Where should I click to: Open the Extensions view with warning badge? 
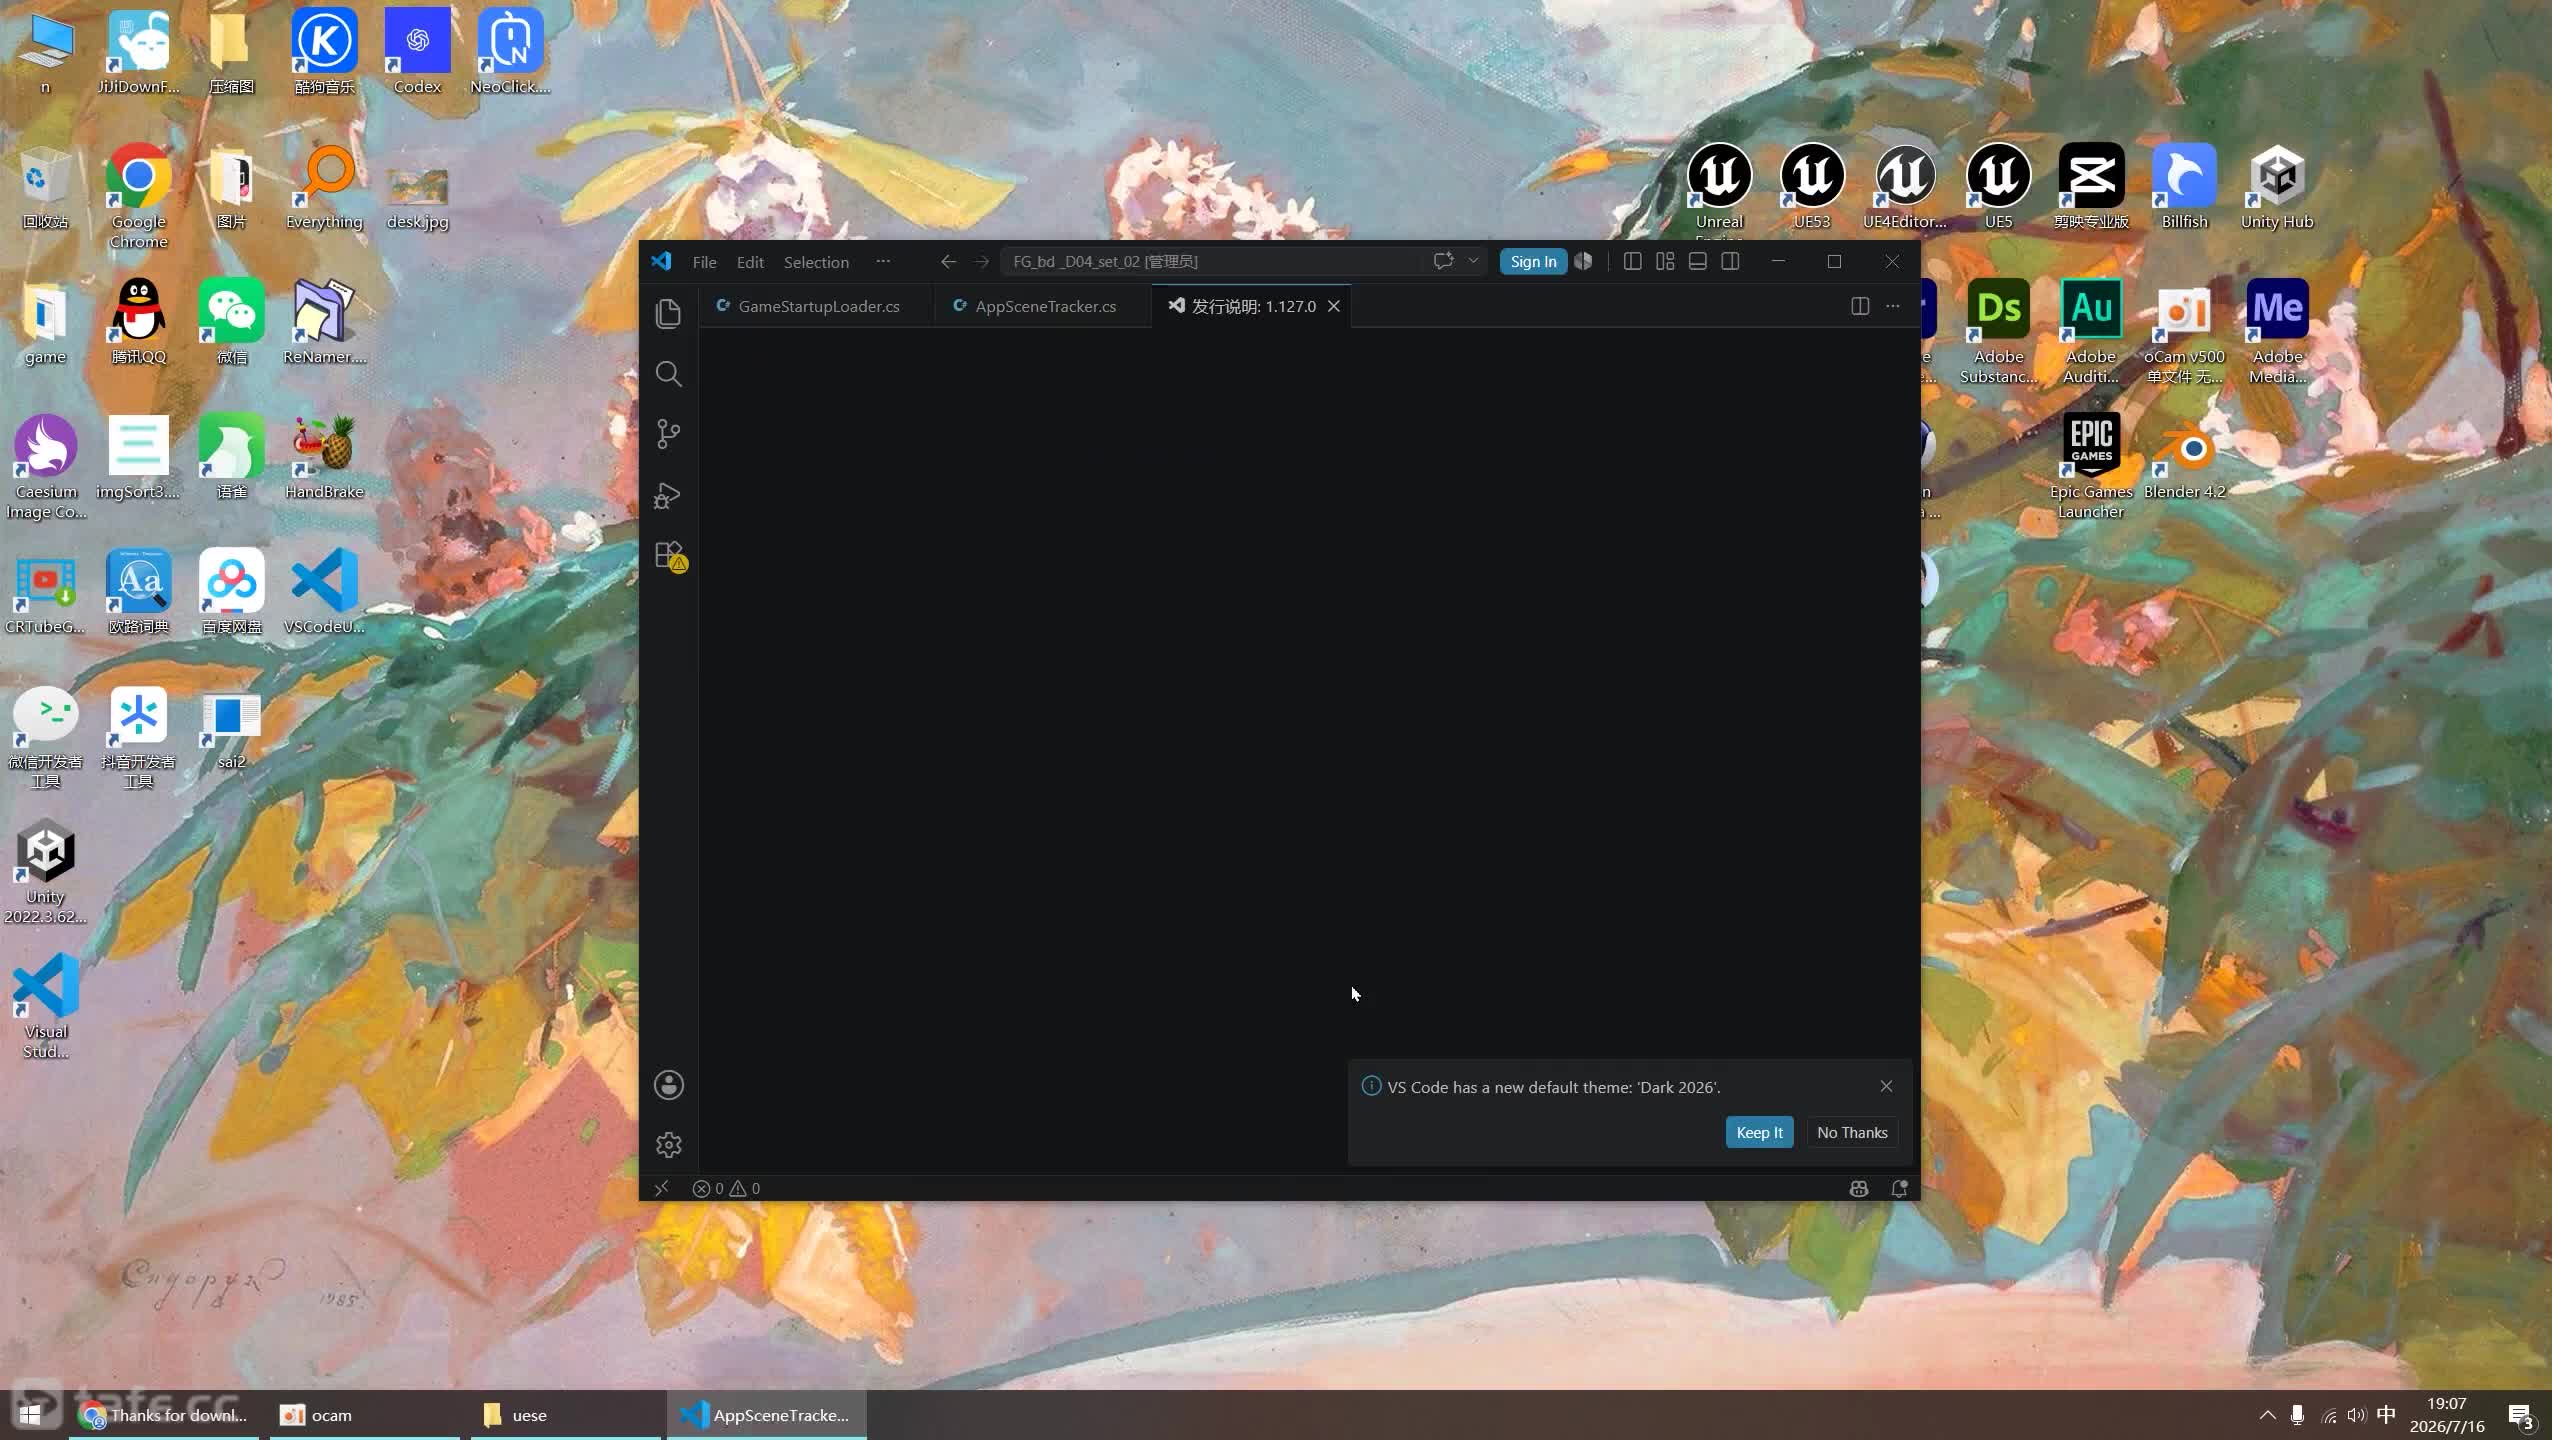670,556
